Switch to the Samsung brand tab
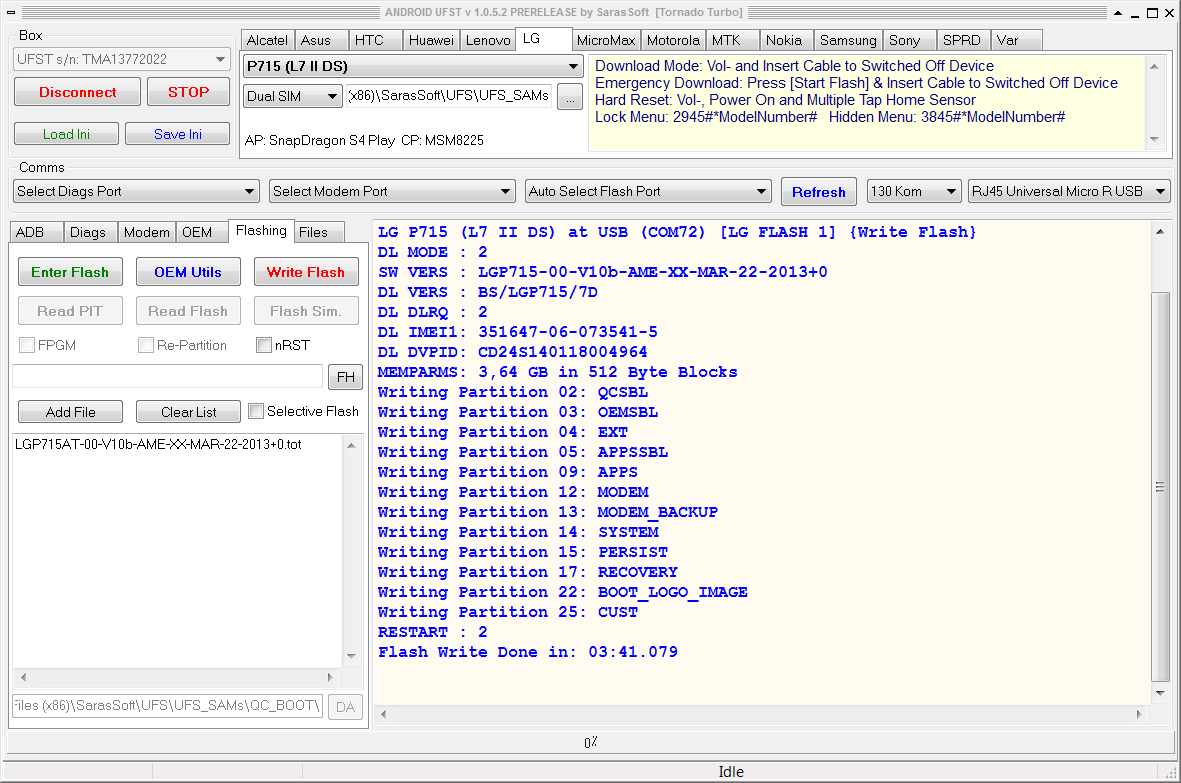This screenshot has height=783, width=1181. (848, 40)
